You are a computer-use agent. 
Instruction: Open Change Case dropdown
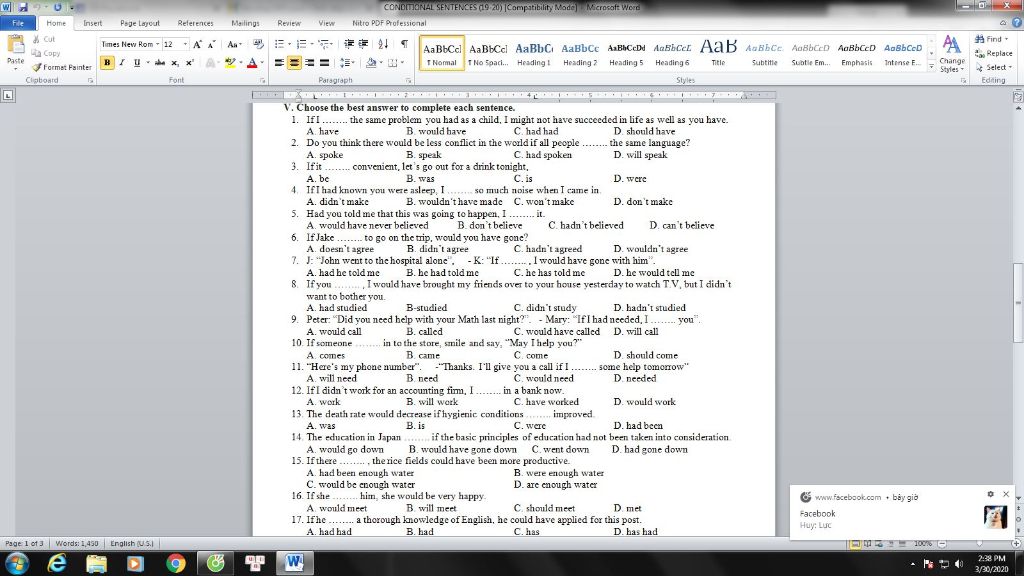pyautogui.click(x=234, y=44)
